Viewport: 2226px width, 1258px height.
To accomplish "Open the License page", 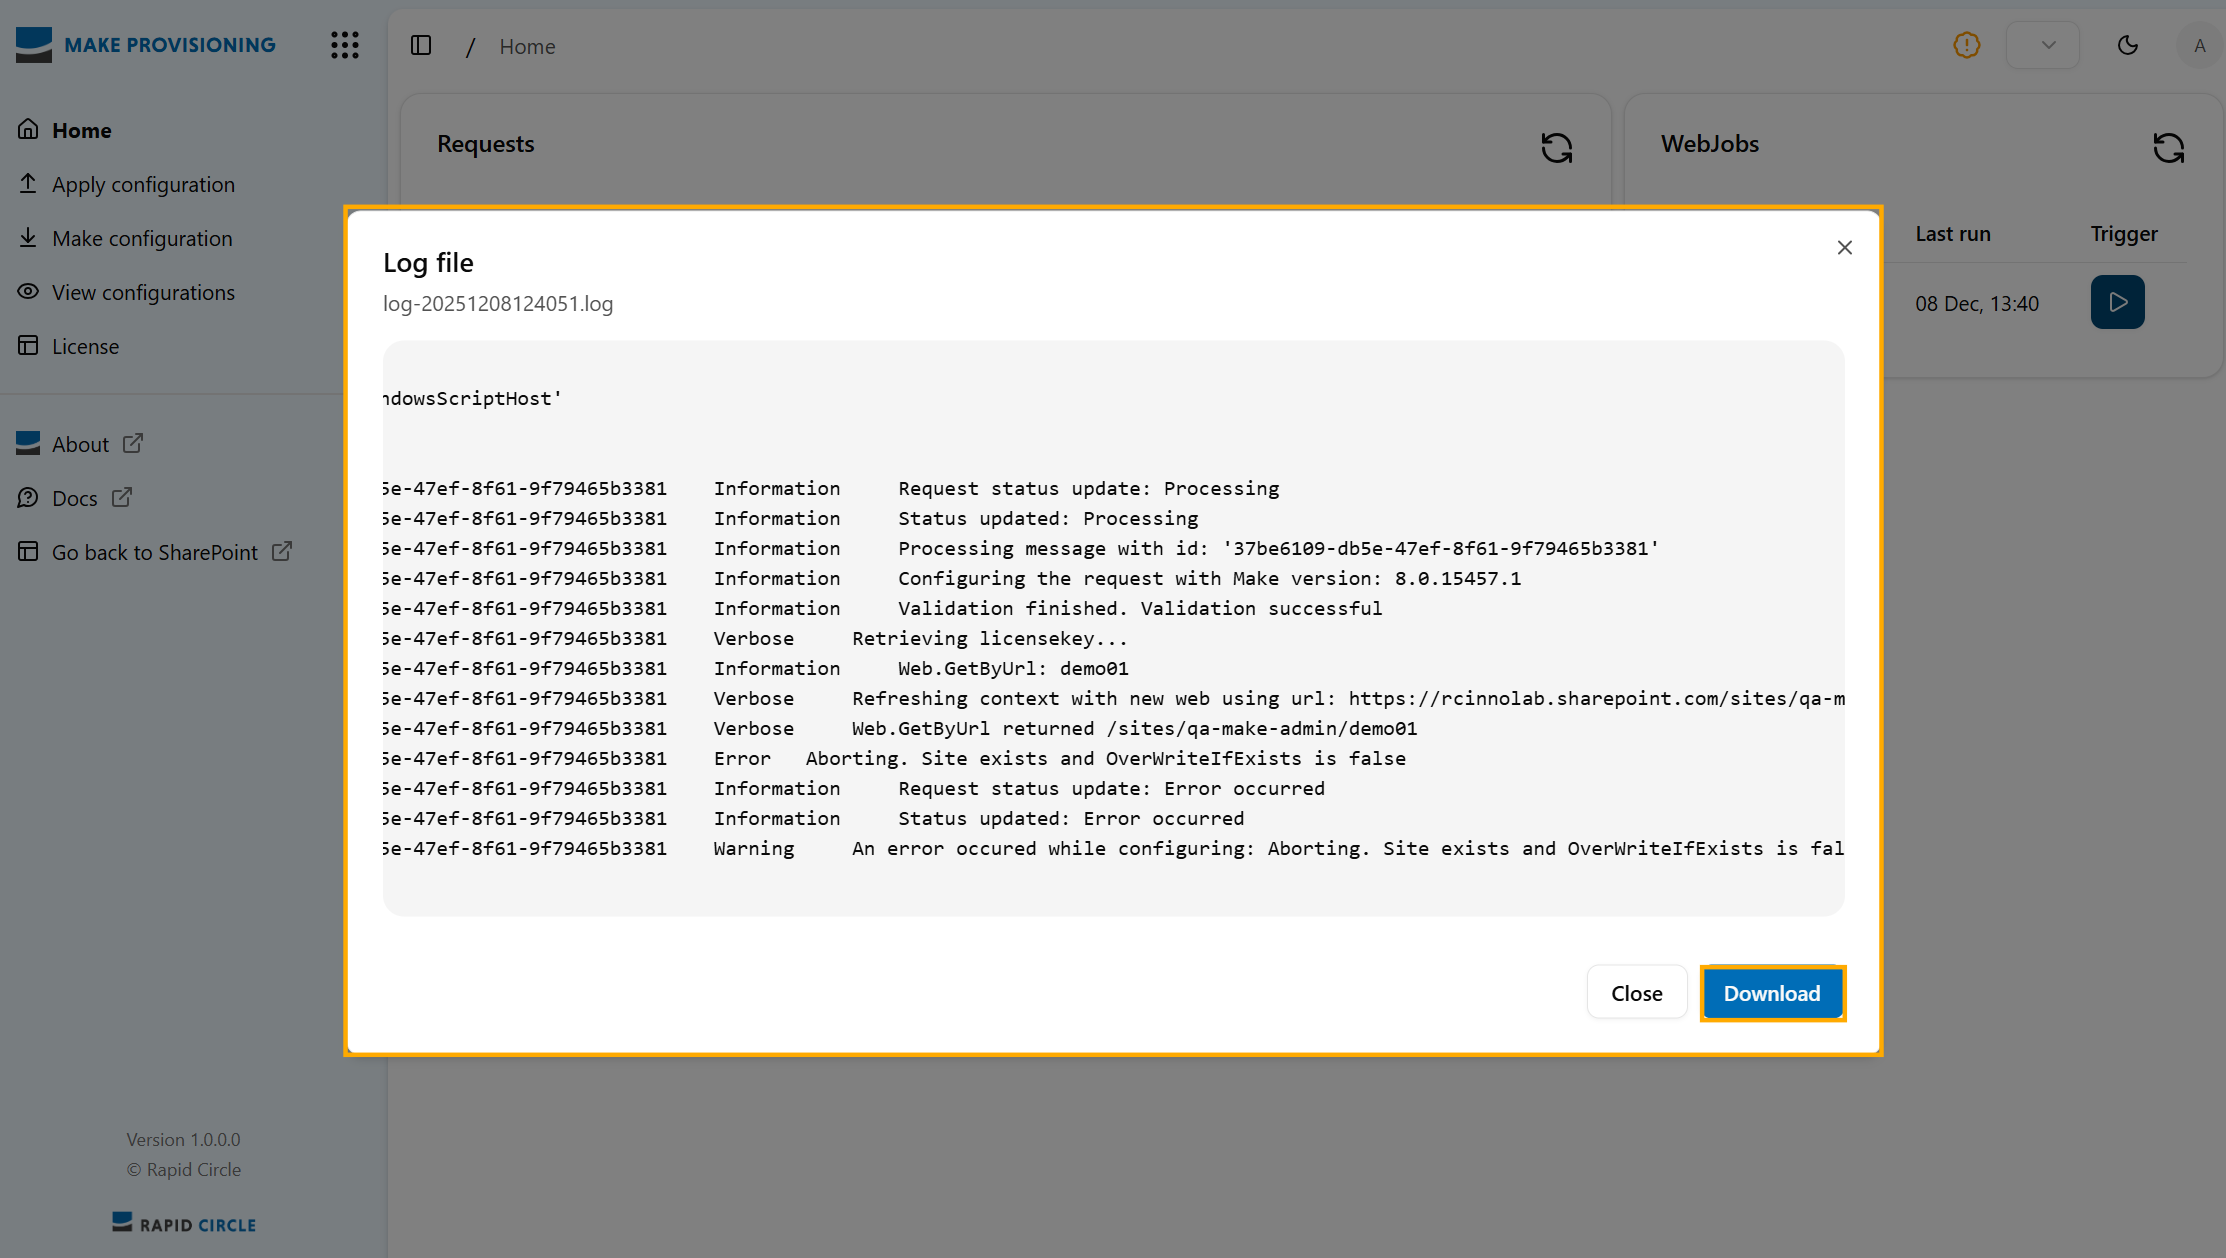I will 85,346.
